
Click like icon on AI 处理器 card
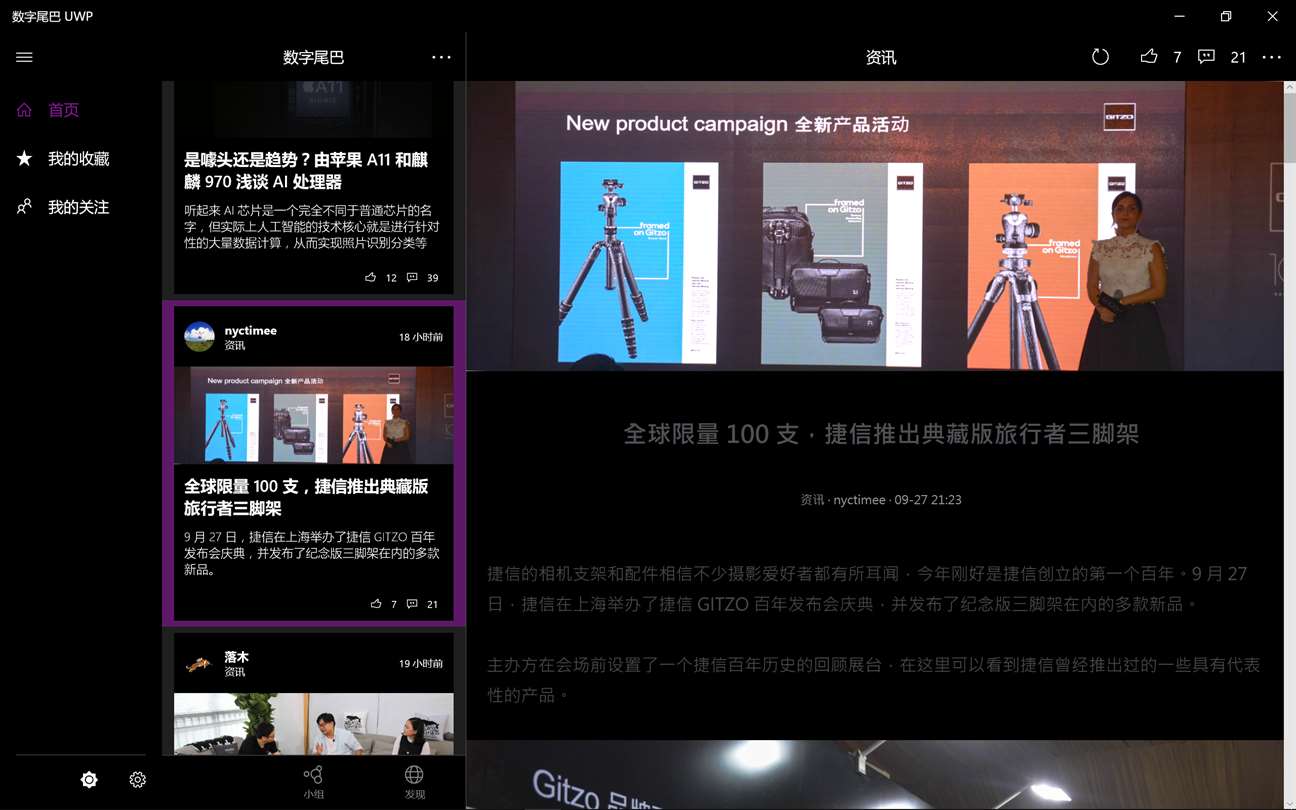pos(371,277)
